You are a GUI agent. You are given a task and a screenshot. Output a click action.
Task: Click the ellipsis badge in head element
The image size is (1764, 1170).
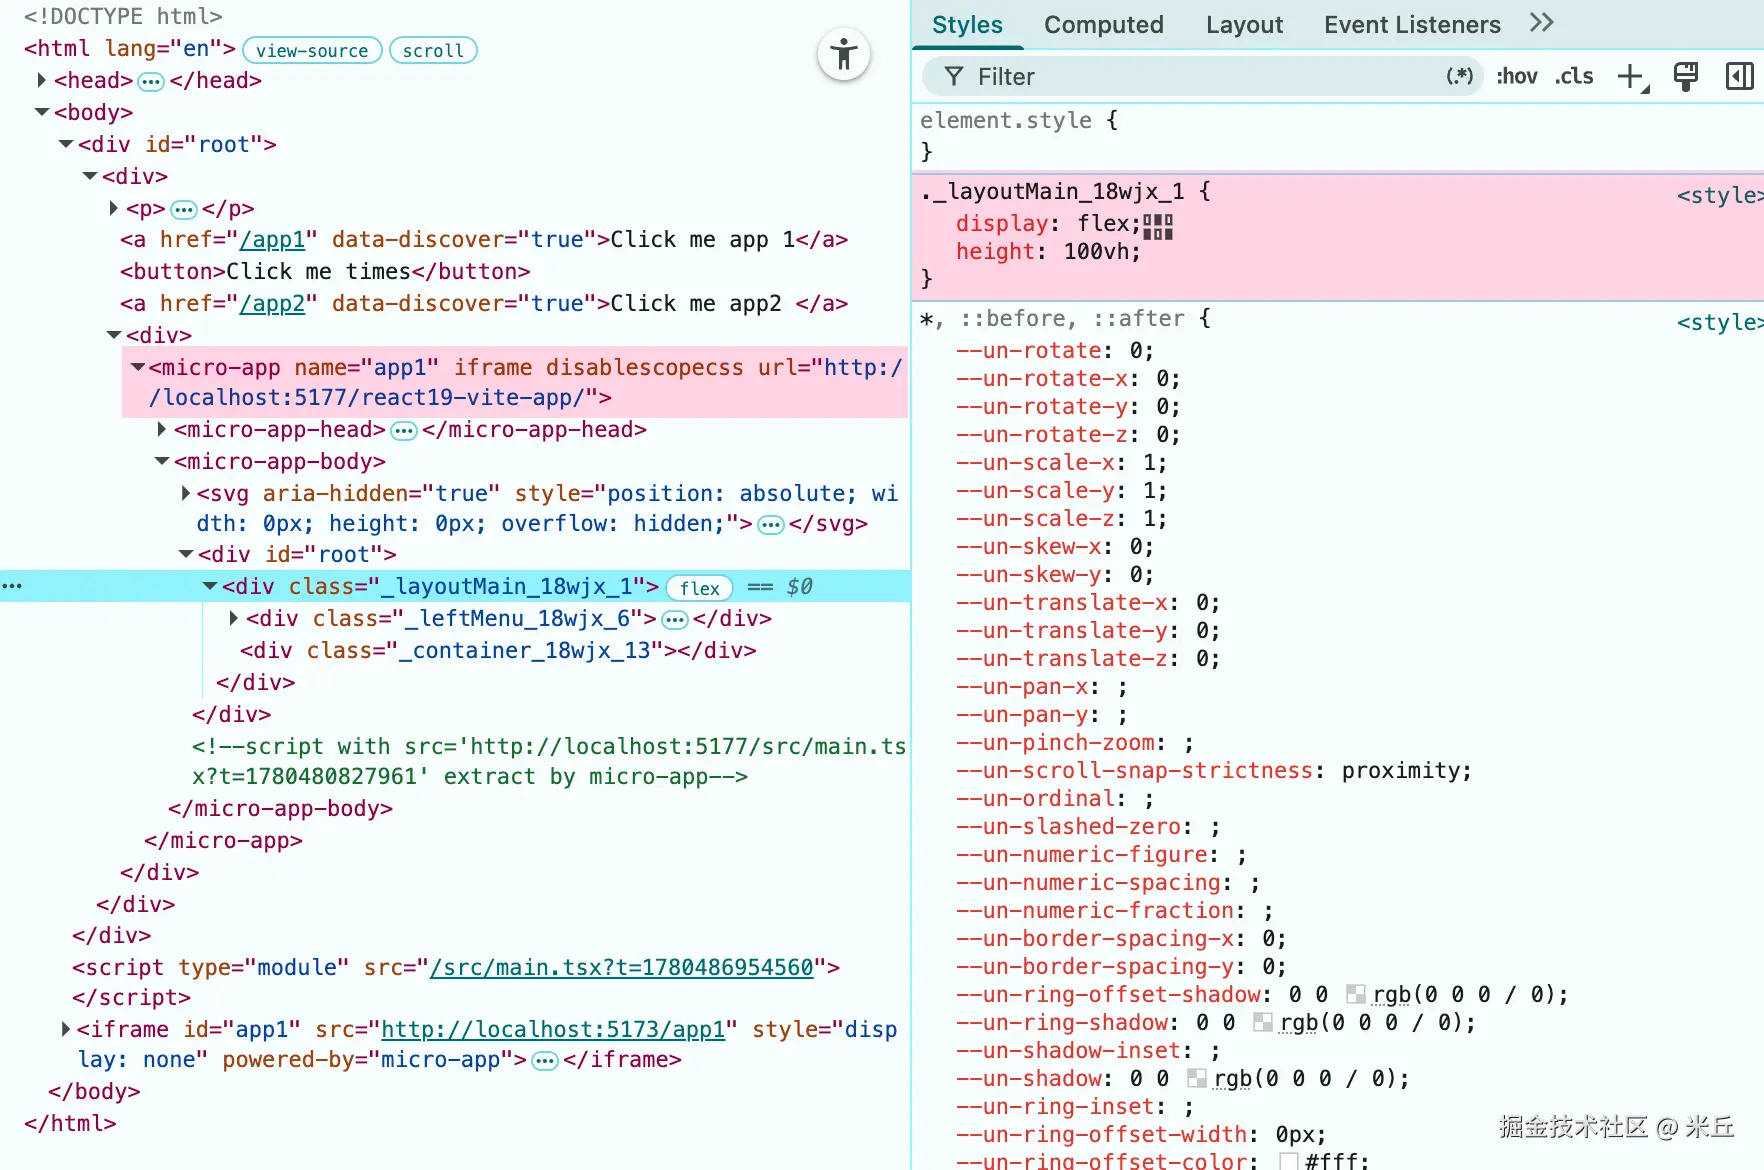151,82
